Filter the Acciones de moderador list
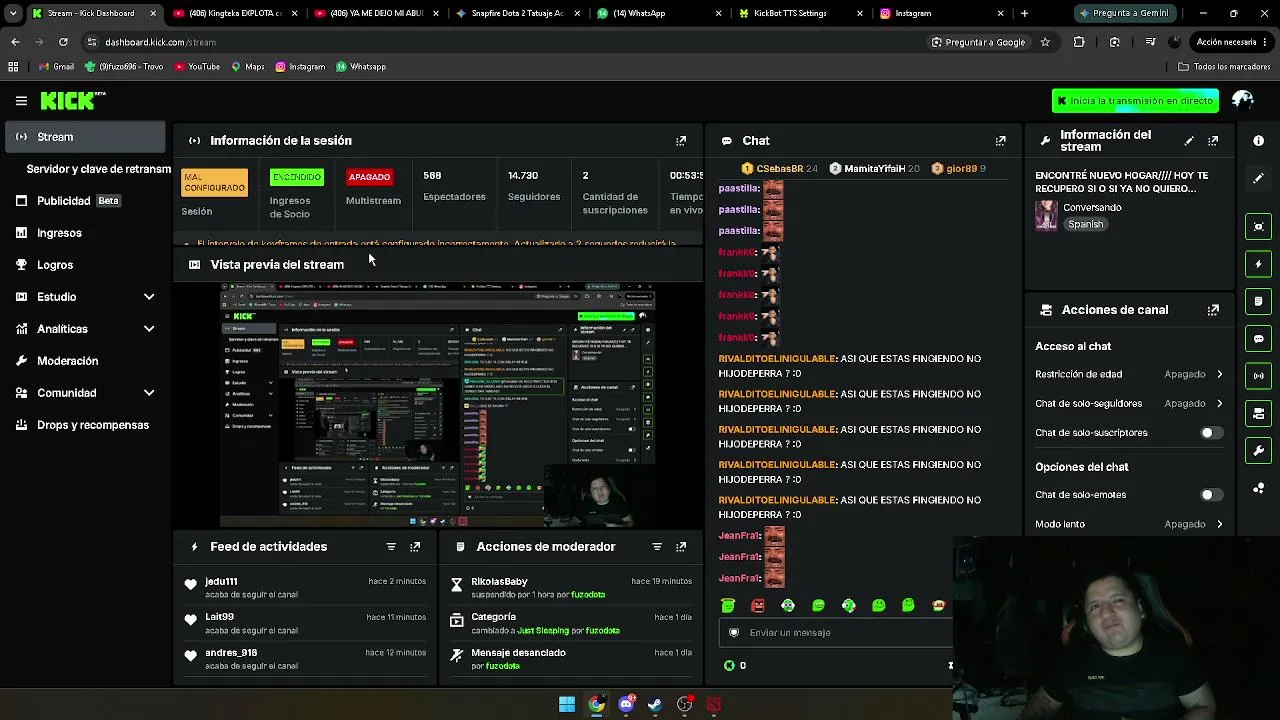1280x720 pixels. (657, 547)
